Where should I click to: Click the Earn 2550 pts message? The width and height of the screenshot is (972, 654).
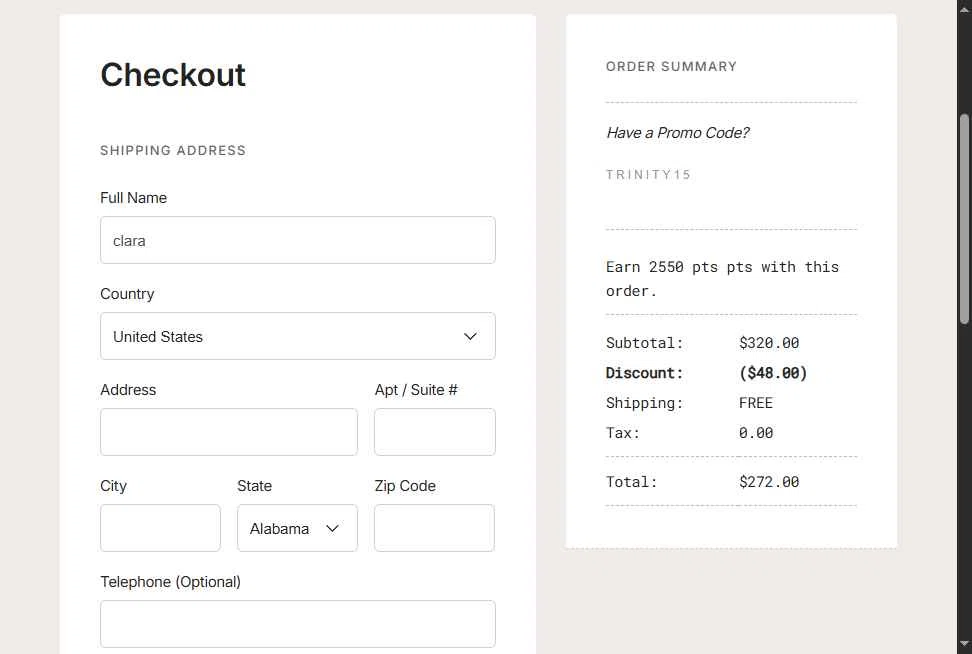pyautogui.click(x=722, y=279)
